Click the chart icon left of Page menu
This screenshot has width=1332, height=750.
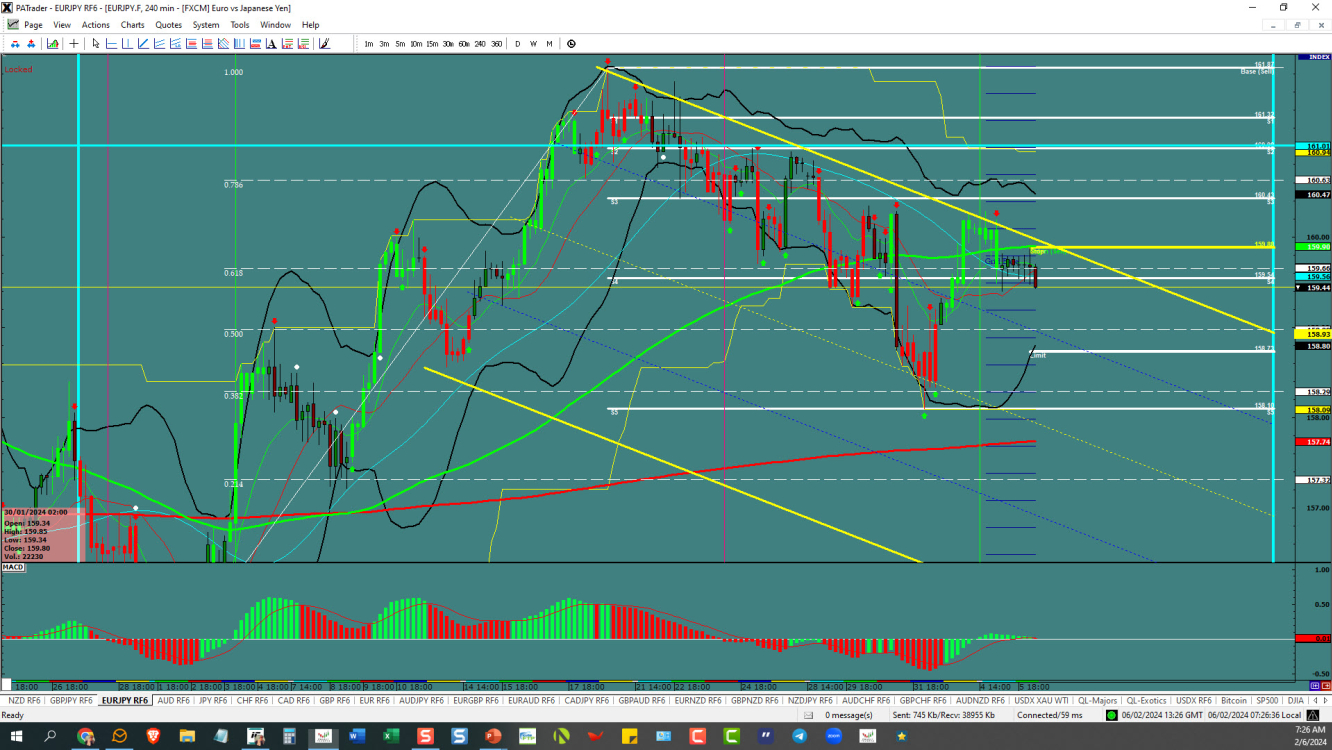click(x=12, y=25)
